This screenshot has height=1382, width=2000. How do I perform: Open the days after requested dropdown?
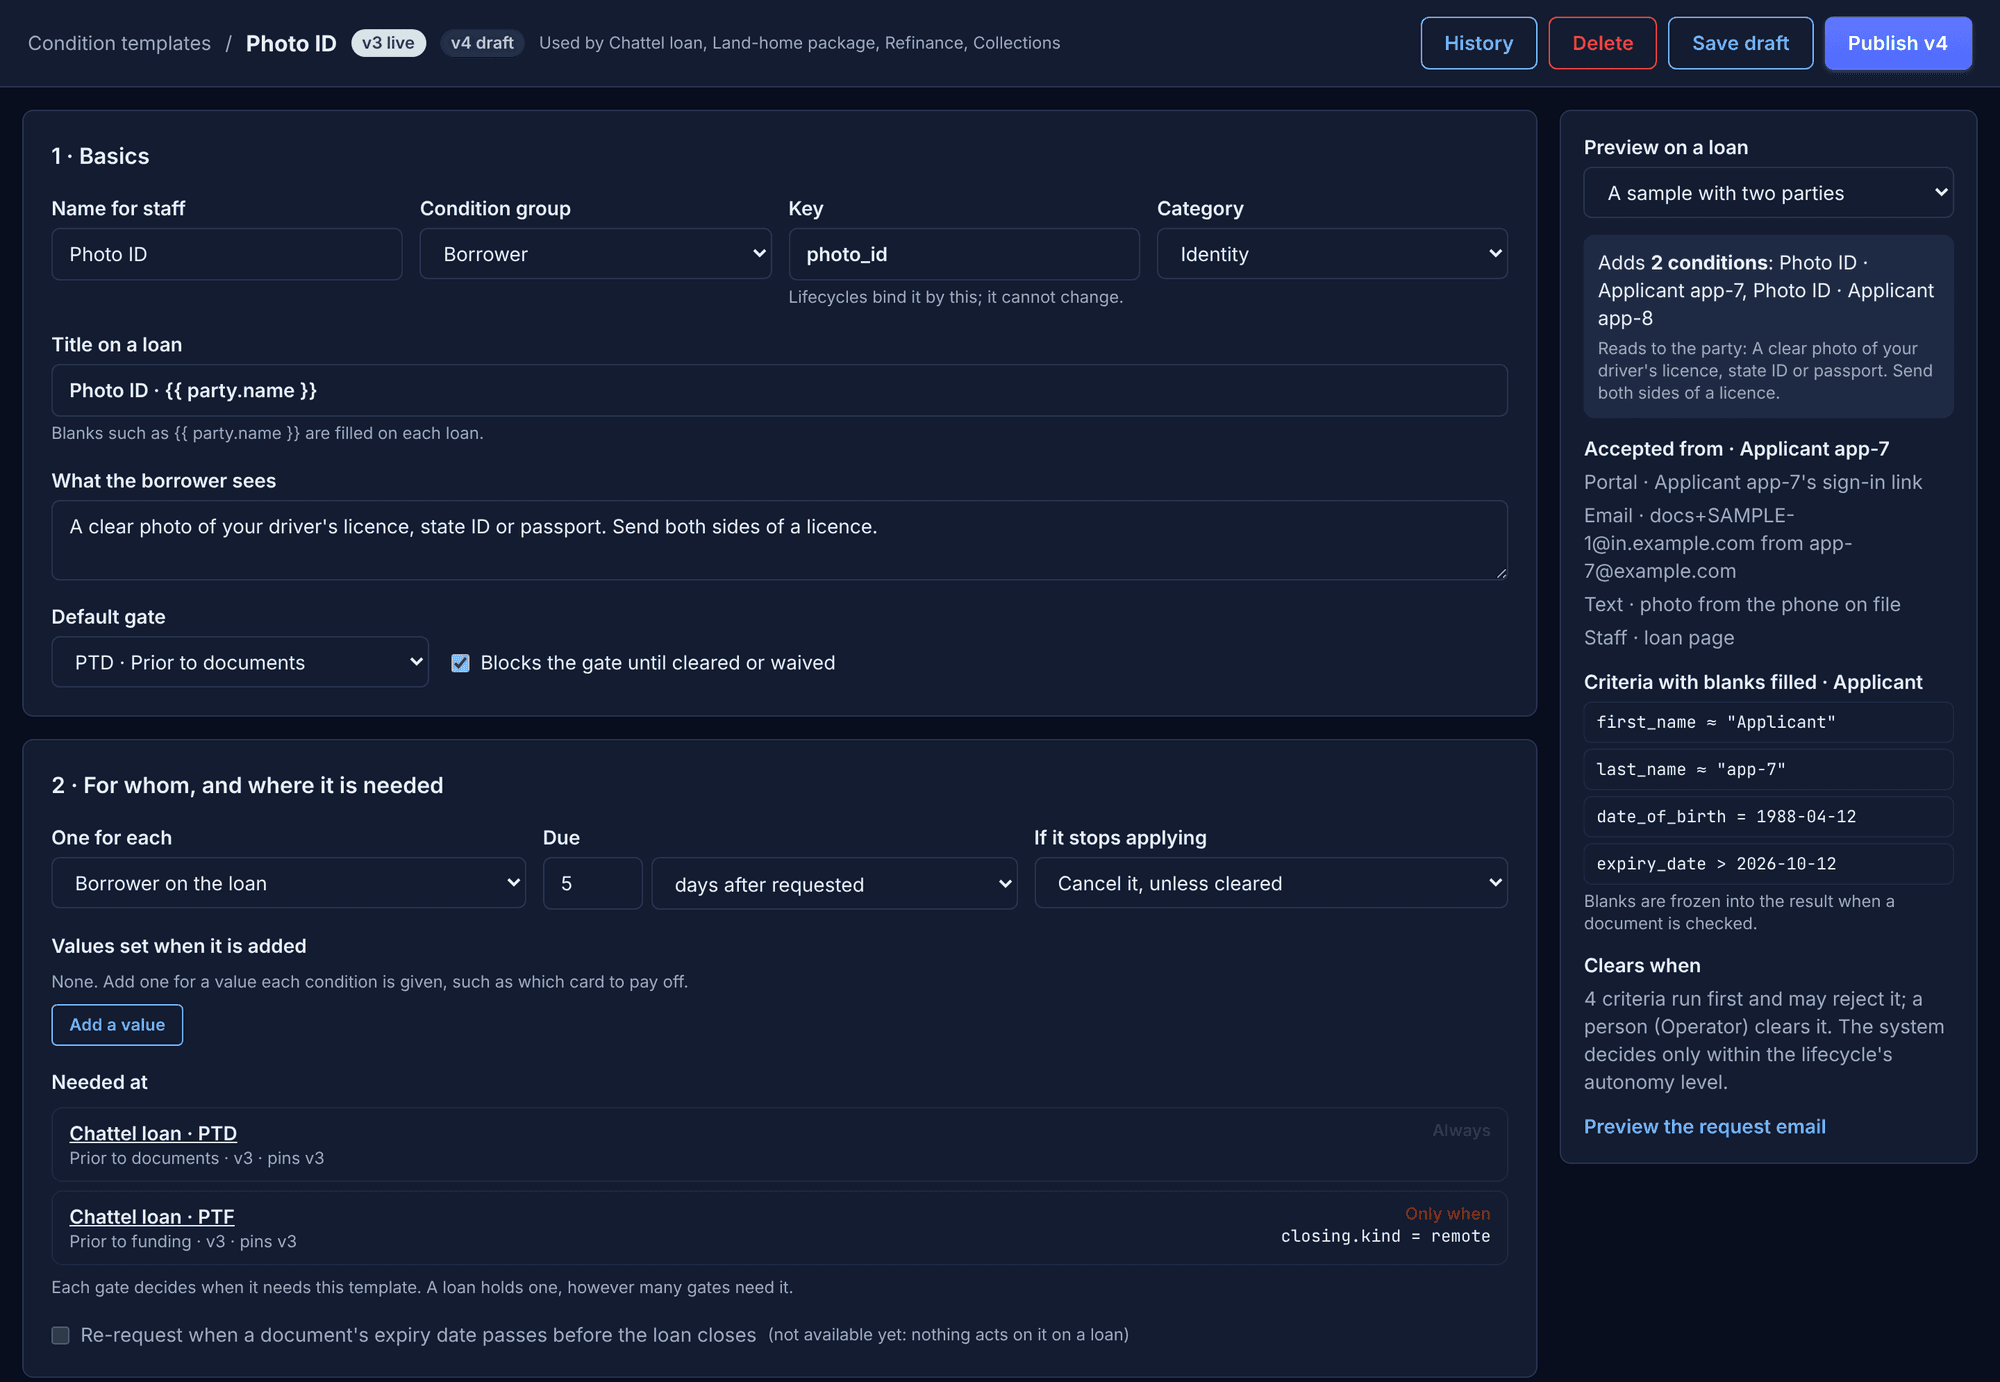[834, 884]
